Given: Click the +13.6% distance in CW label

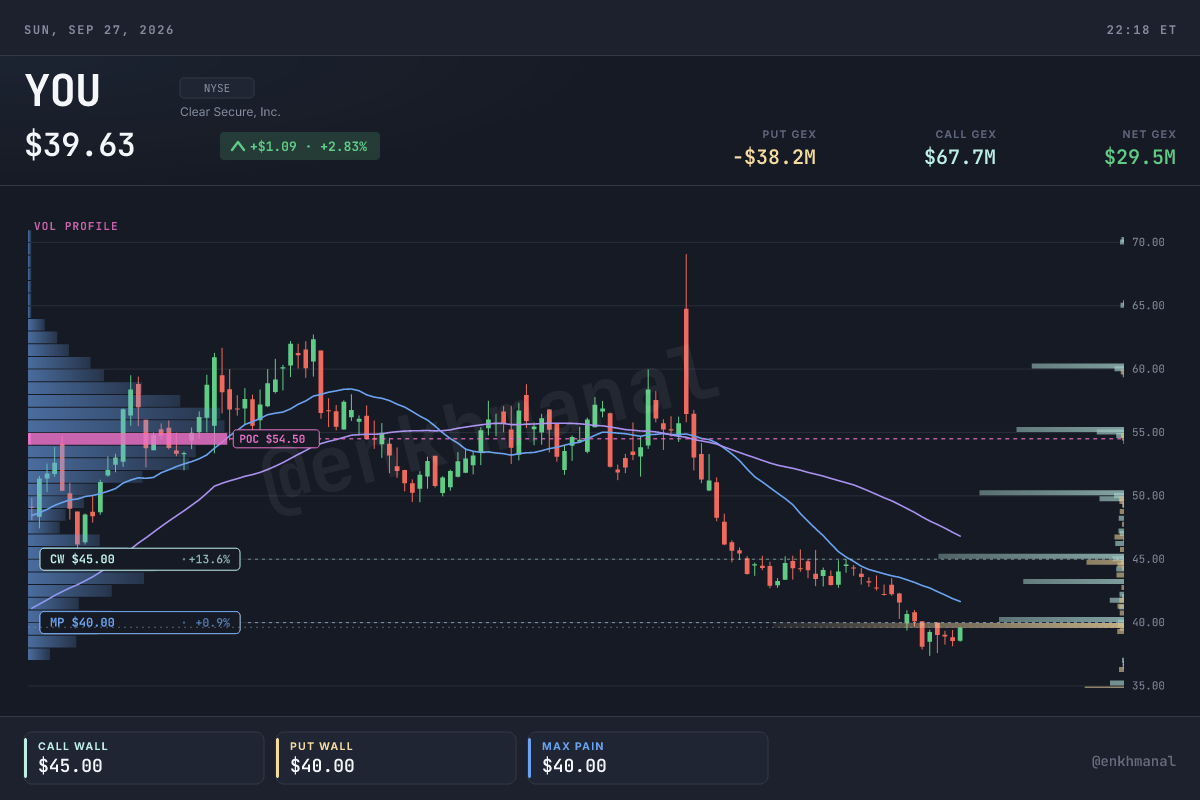Looking at the screenshot, I should (208, 559).
